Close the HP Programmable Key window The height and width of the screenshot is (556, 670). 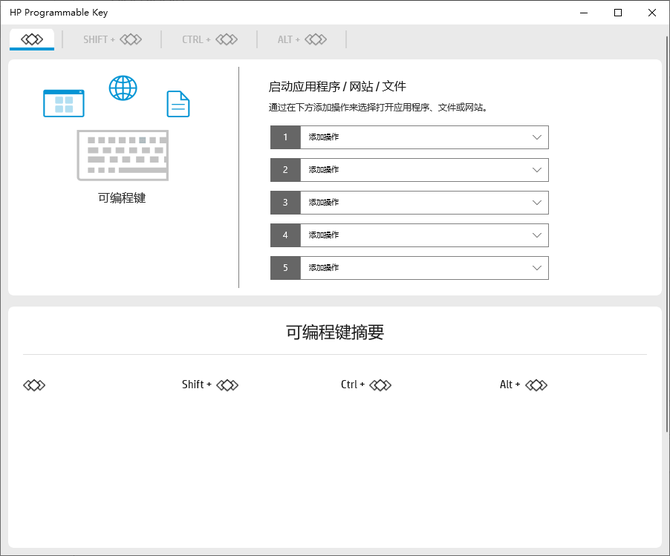(652, 13)
